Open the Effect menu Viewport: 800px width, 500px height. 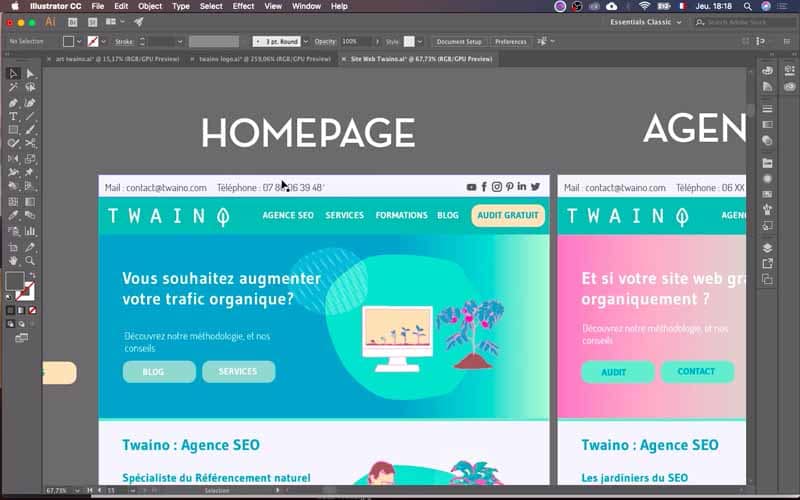(243, 6)
